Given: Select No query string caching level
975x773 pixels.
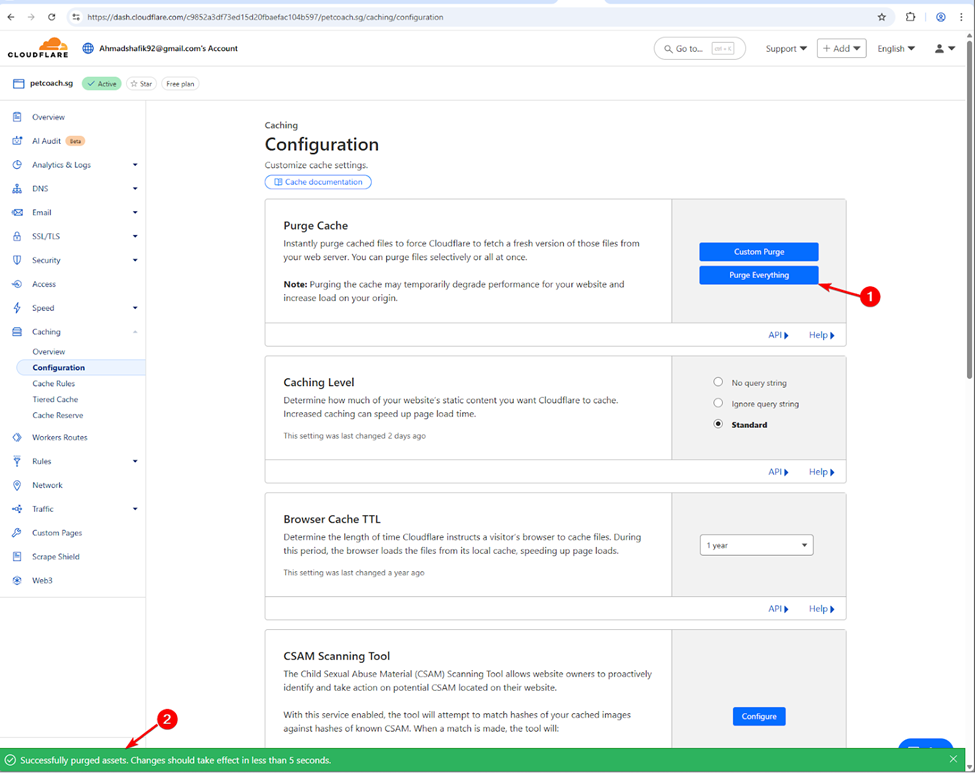Looking at the screenshot, I should tap(718, 382).
